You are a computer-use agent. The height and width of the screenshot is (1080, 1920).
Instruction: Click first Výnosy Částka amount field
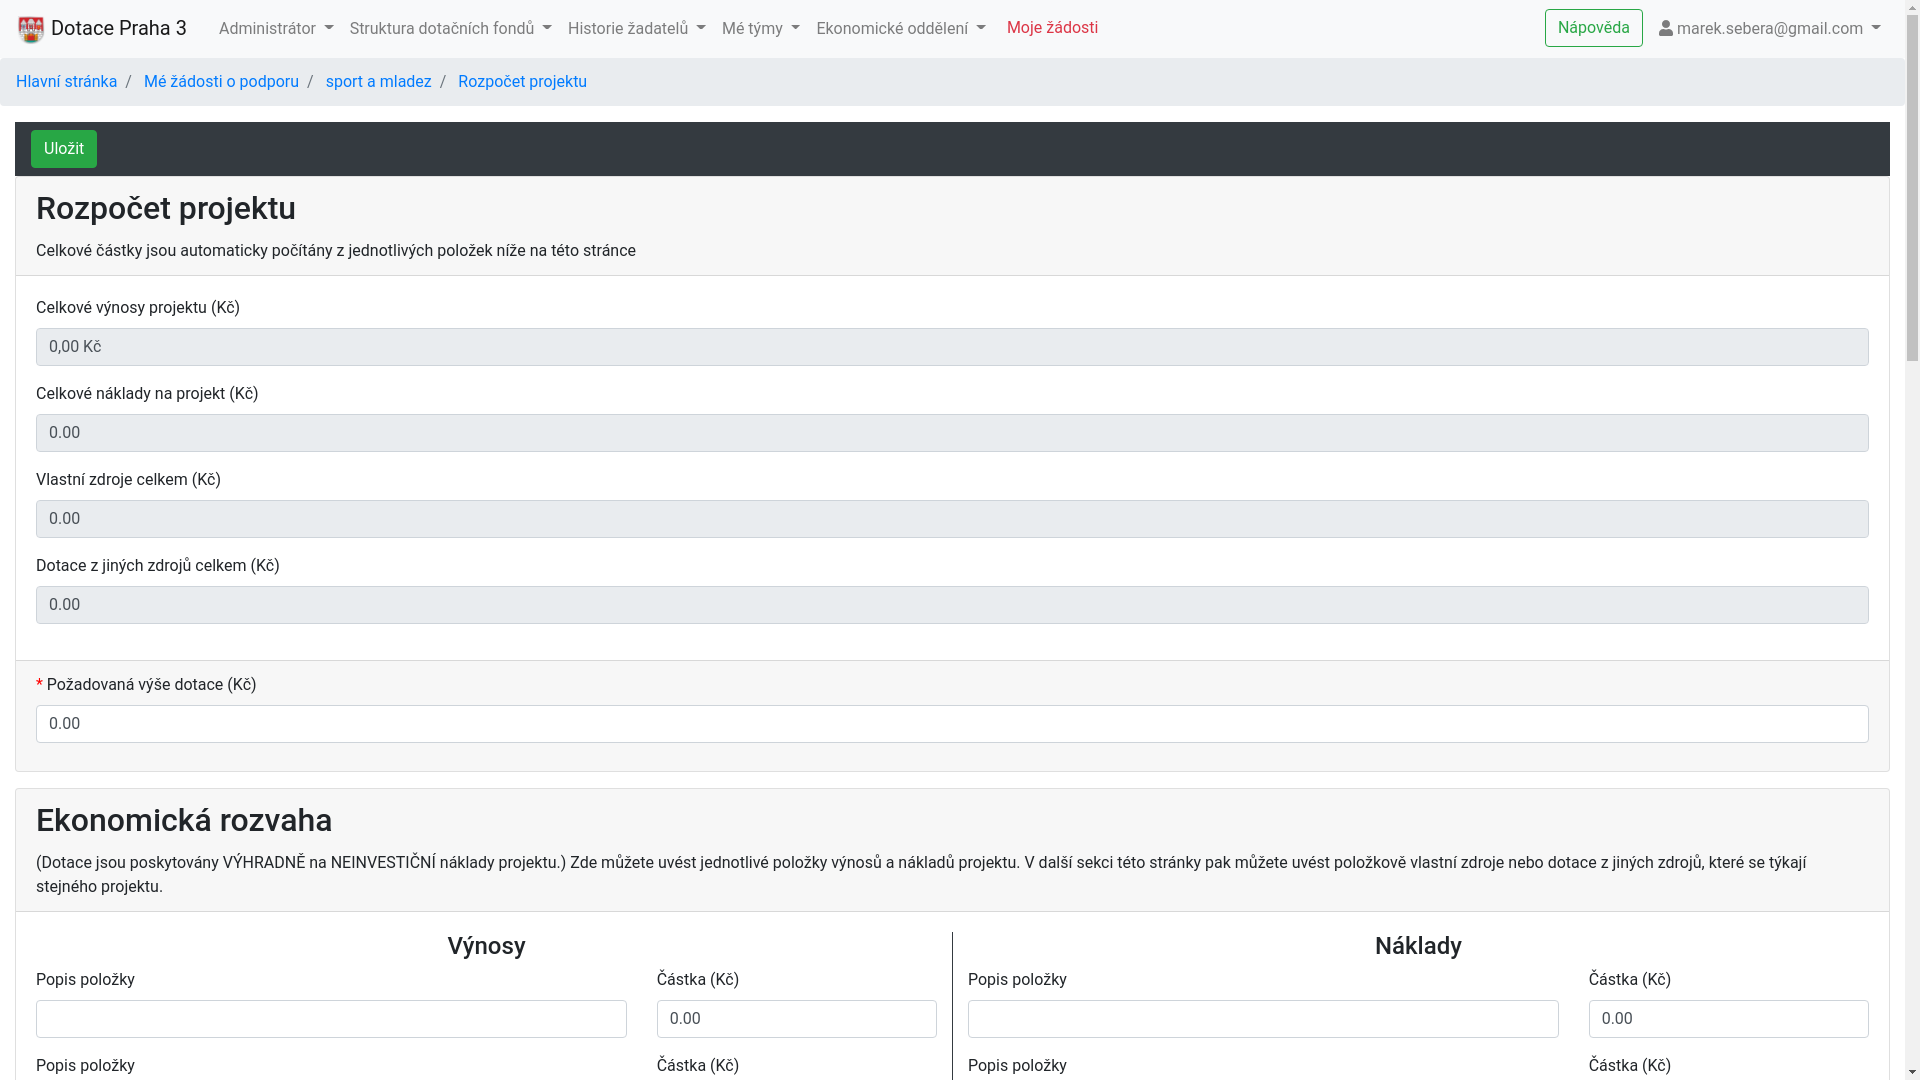(796, 1019)
